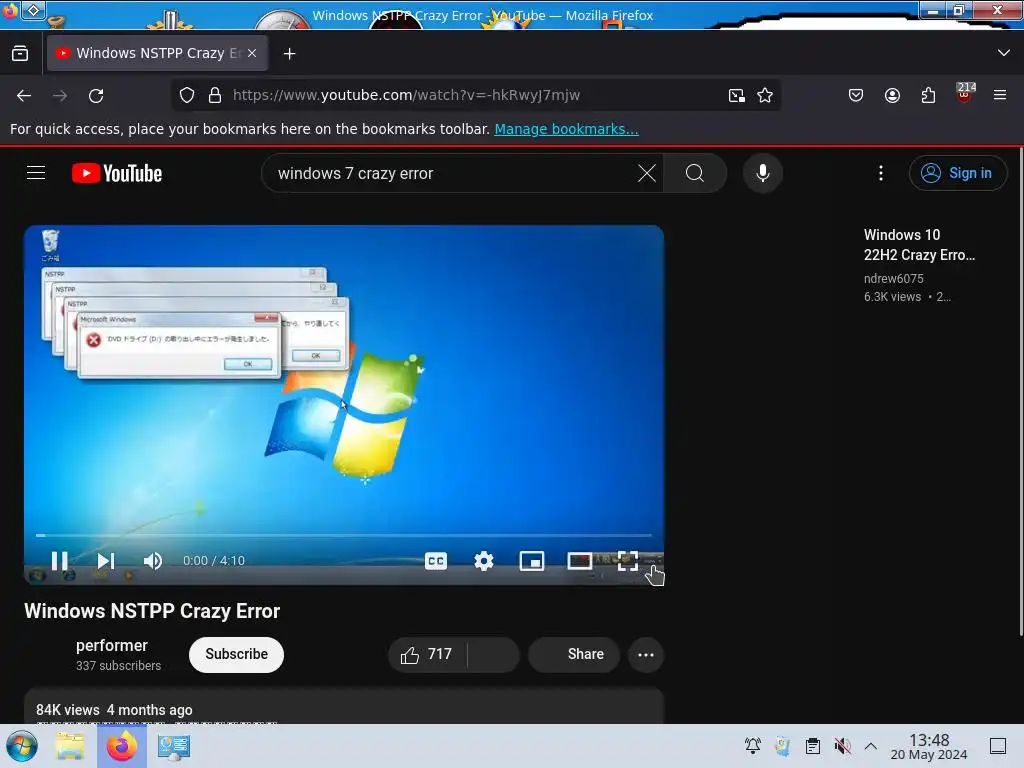
Task: Skip to the next video
Action: [106, 561]
